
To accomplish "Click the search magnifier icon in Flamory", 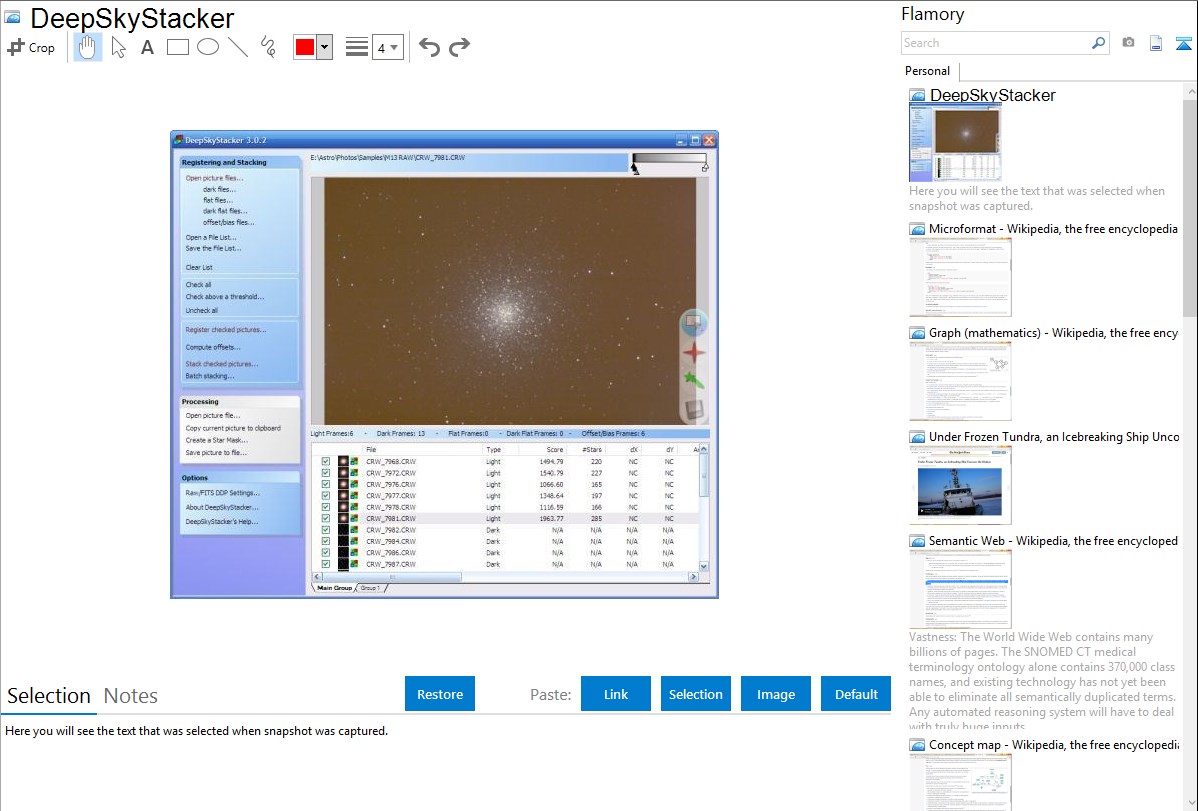I will [x=1098, y=43].
